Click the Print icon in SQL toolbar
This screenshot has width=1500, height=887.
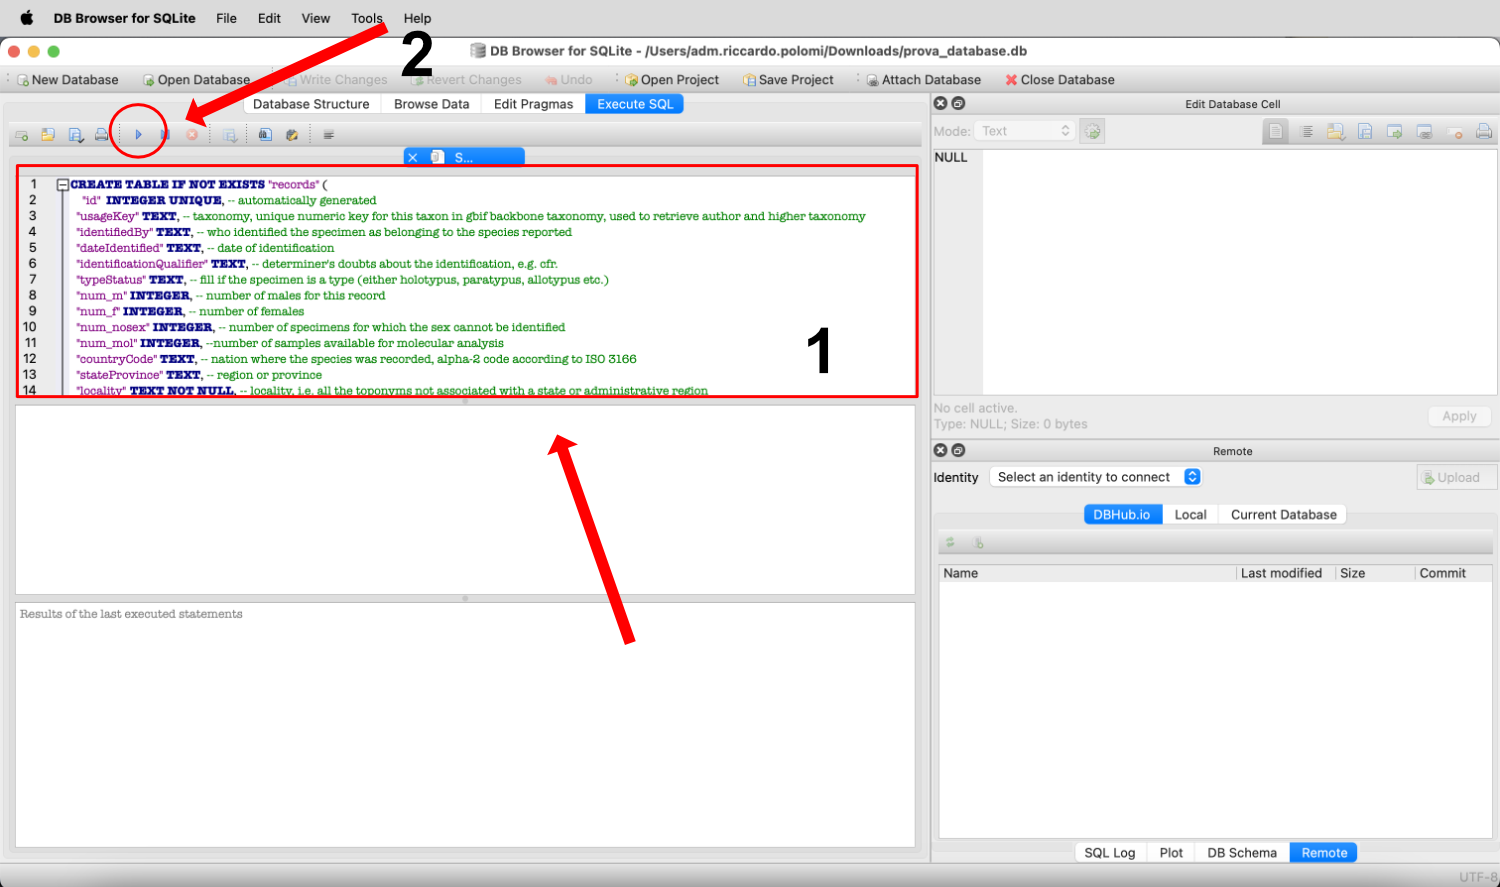click(x=101, y=135)
